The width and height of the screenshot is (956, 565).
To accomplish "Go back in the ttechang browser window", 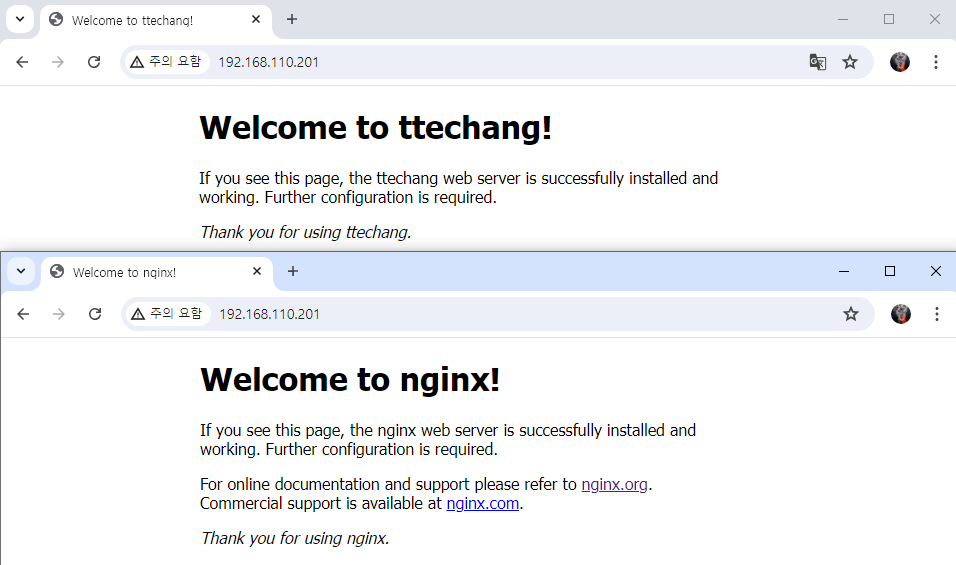I will click(x=22, y=62).
